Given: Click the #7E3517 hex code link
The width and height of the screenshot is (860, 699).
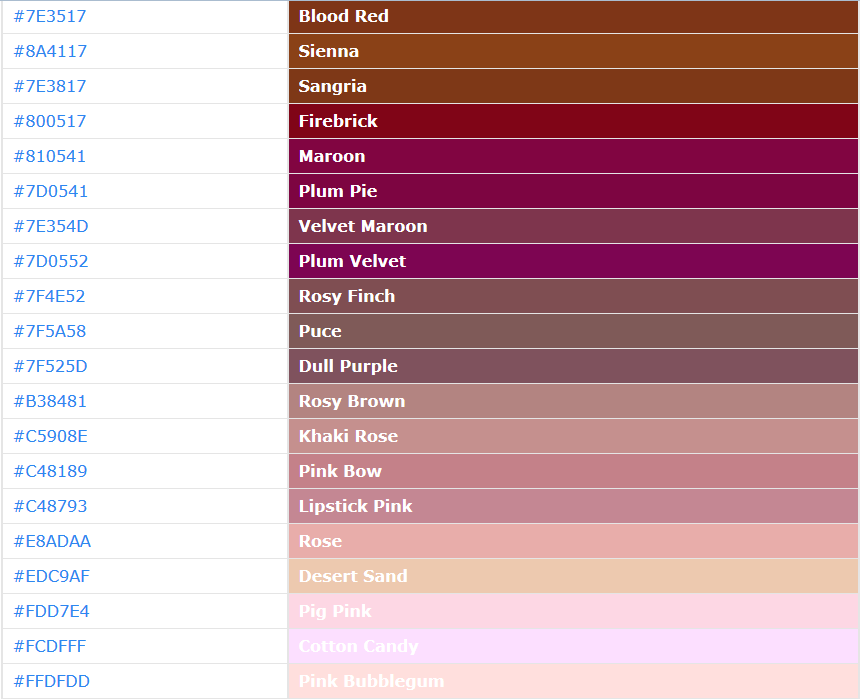Looking at the screenshot, I should pyautogui.click(x=45, y=16).
